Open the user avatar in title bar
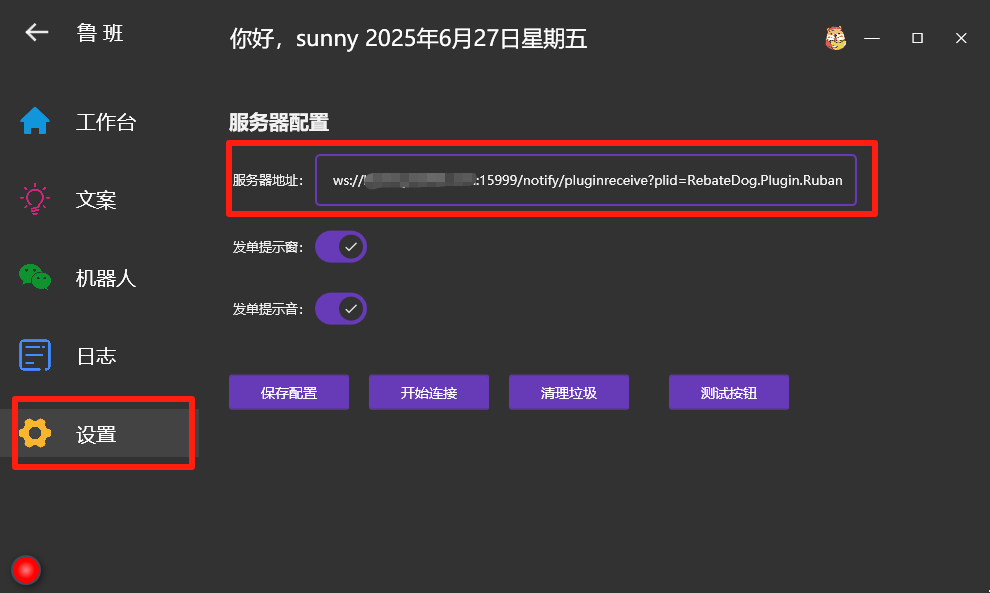Screen dimensions: 990x593 pos(835,38)
